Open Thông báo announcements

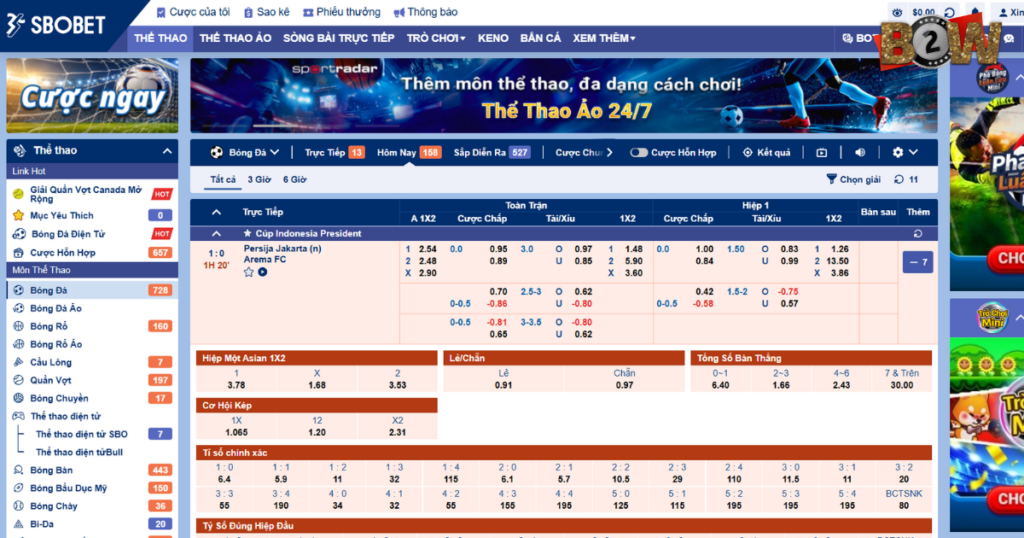pyautogui.click(x=425, y=12)
